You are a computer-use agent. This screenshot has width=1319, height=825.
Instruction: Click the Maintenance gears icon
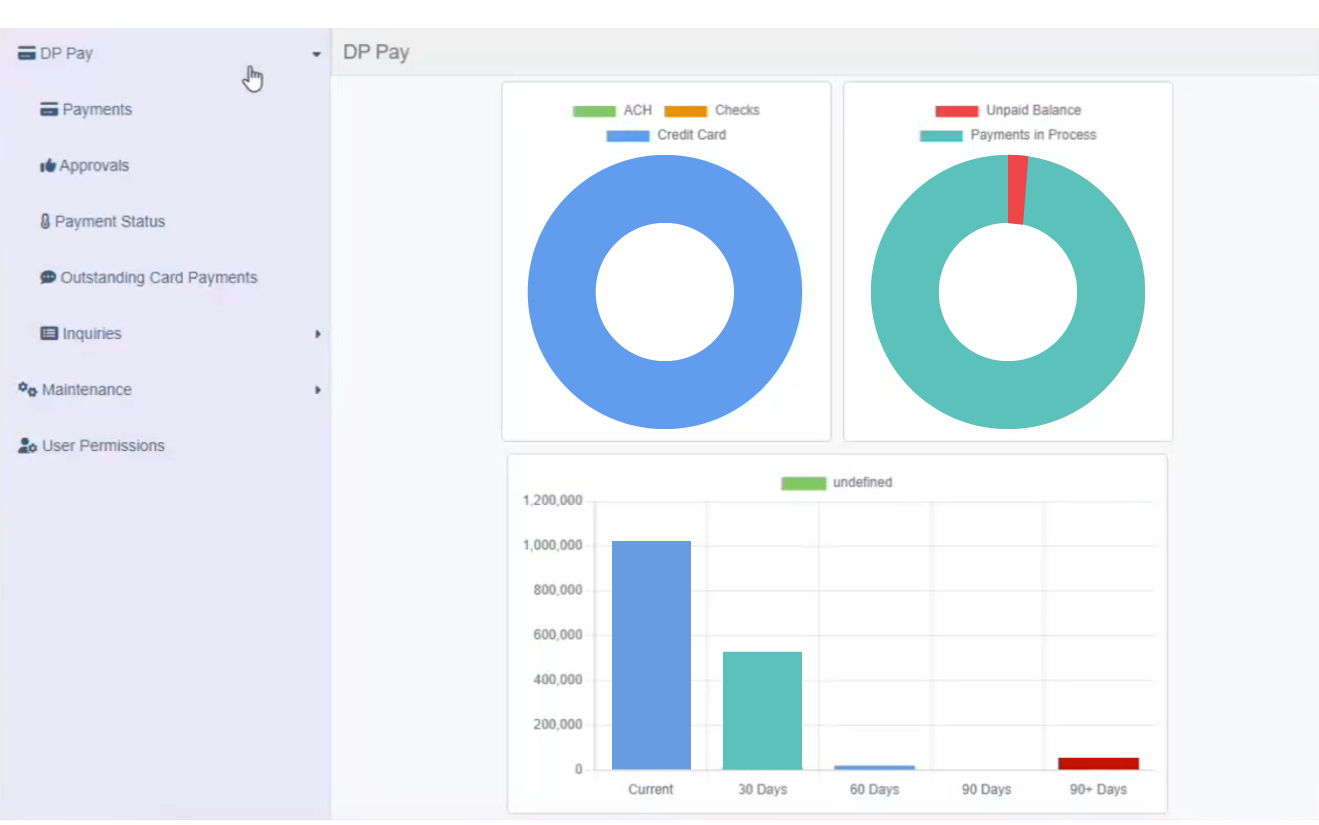point(28,390)
